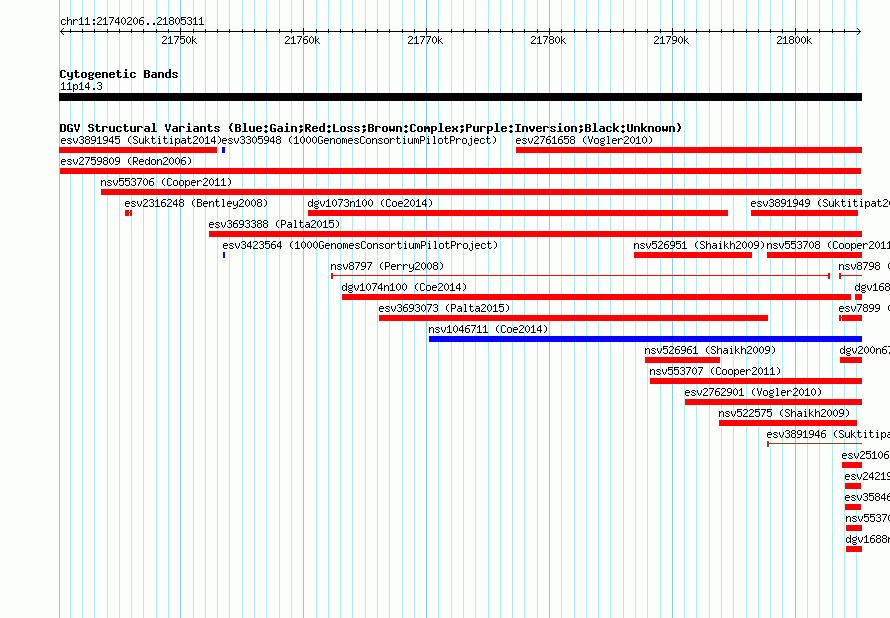Select the nsv553706 (Cooper2011) label
The image size is (890, 618).
point(166,182)
